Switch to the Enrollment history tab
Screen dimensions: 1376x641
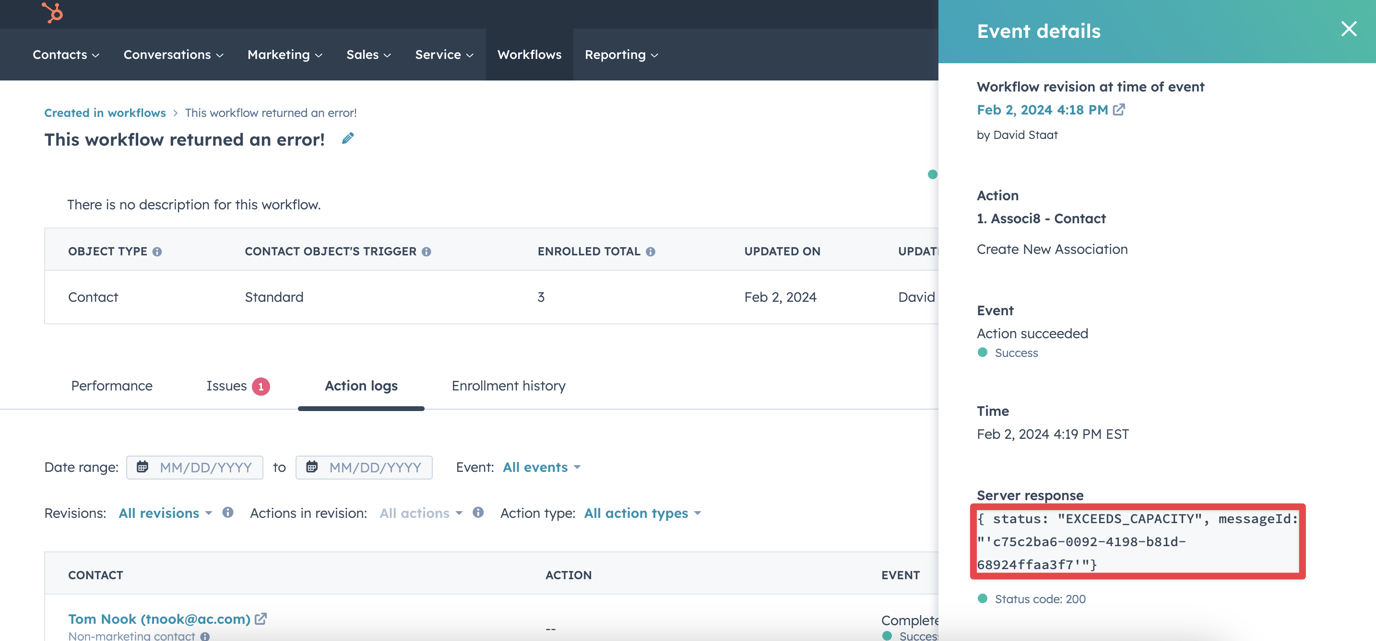(508, 386)
